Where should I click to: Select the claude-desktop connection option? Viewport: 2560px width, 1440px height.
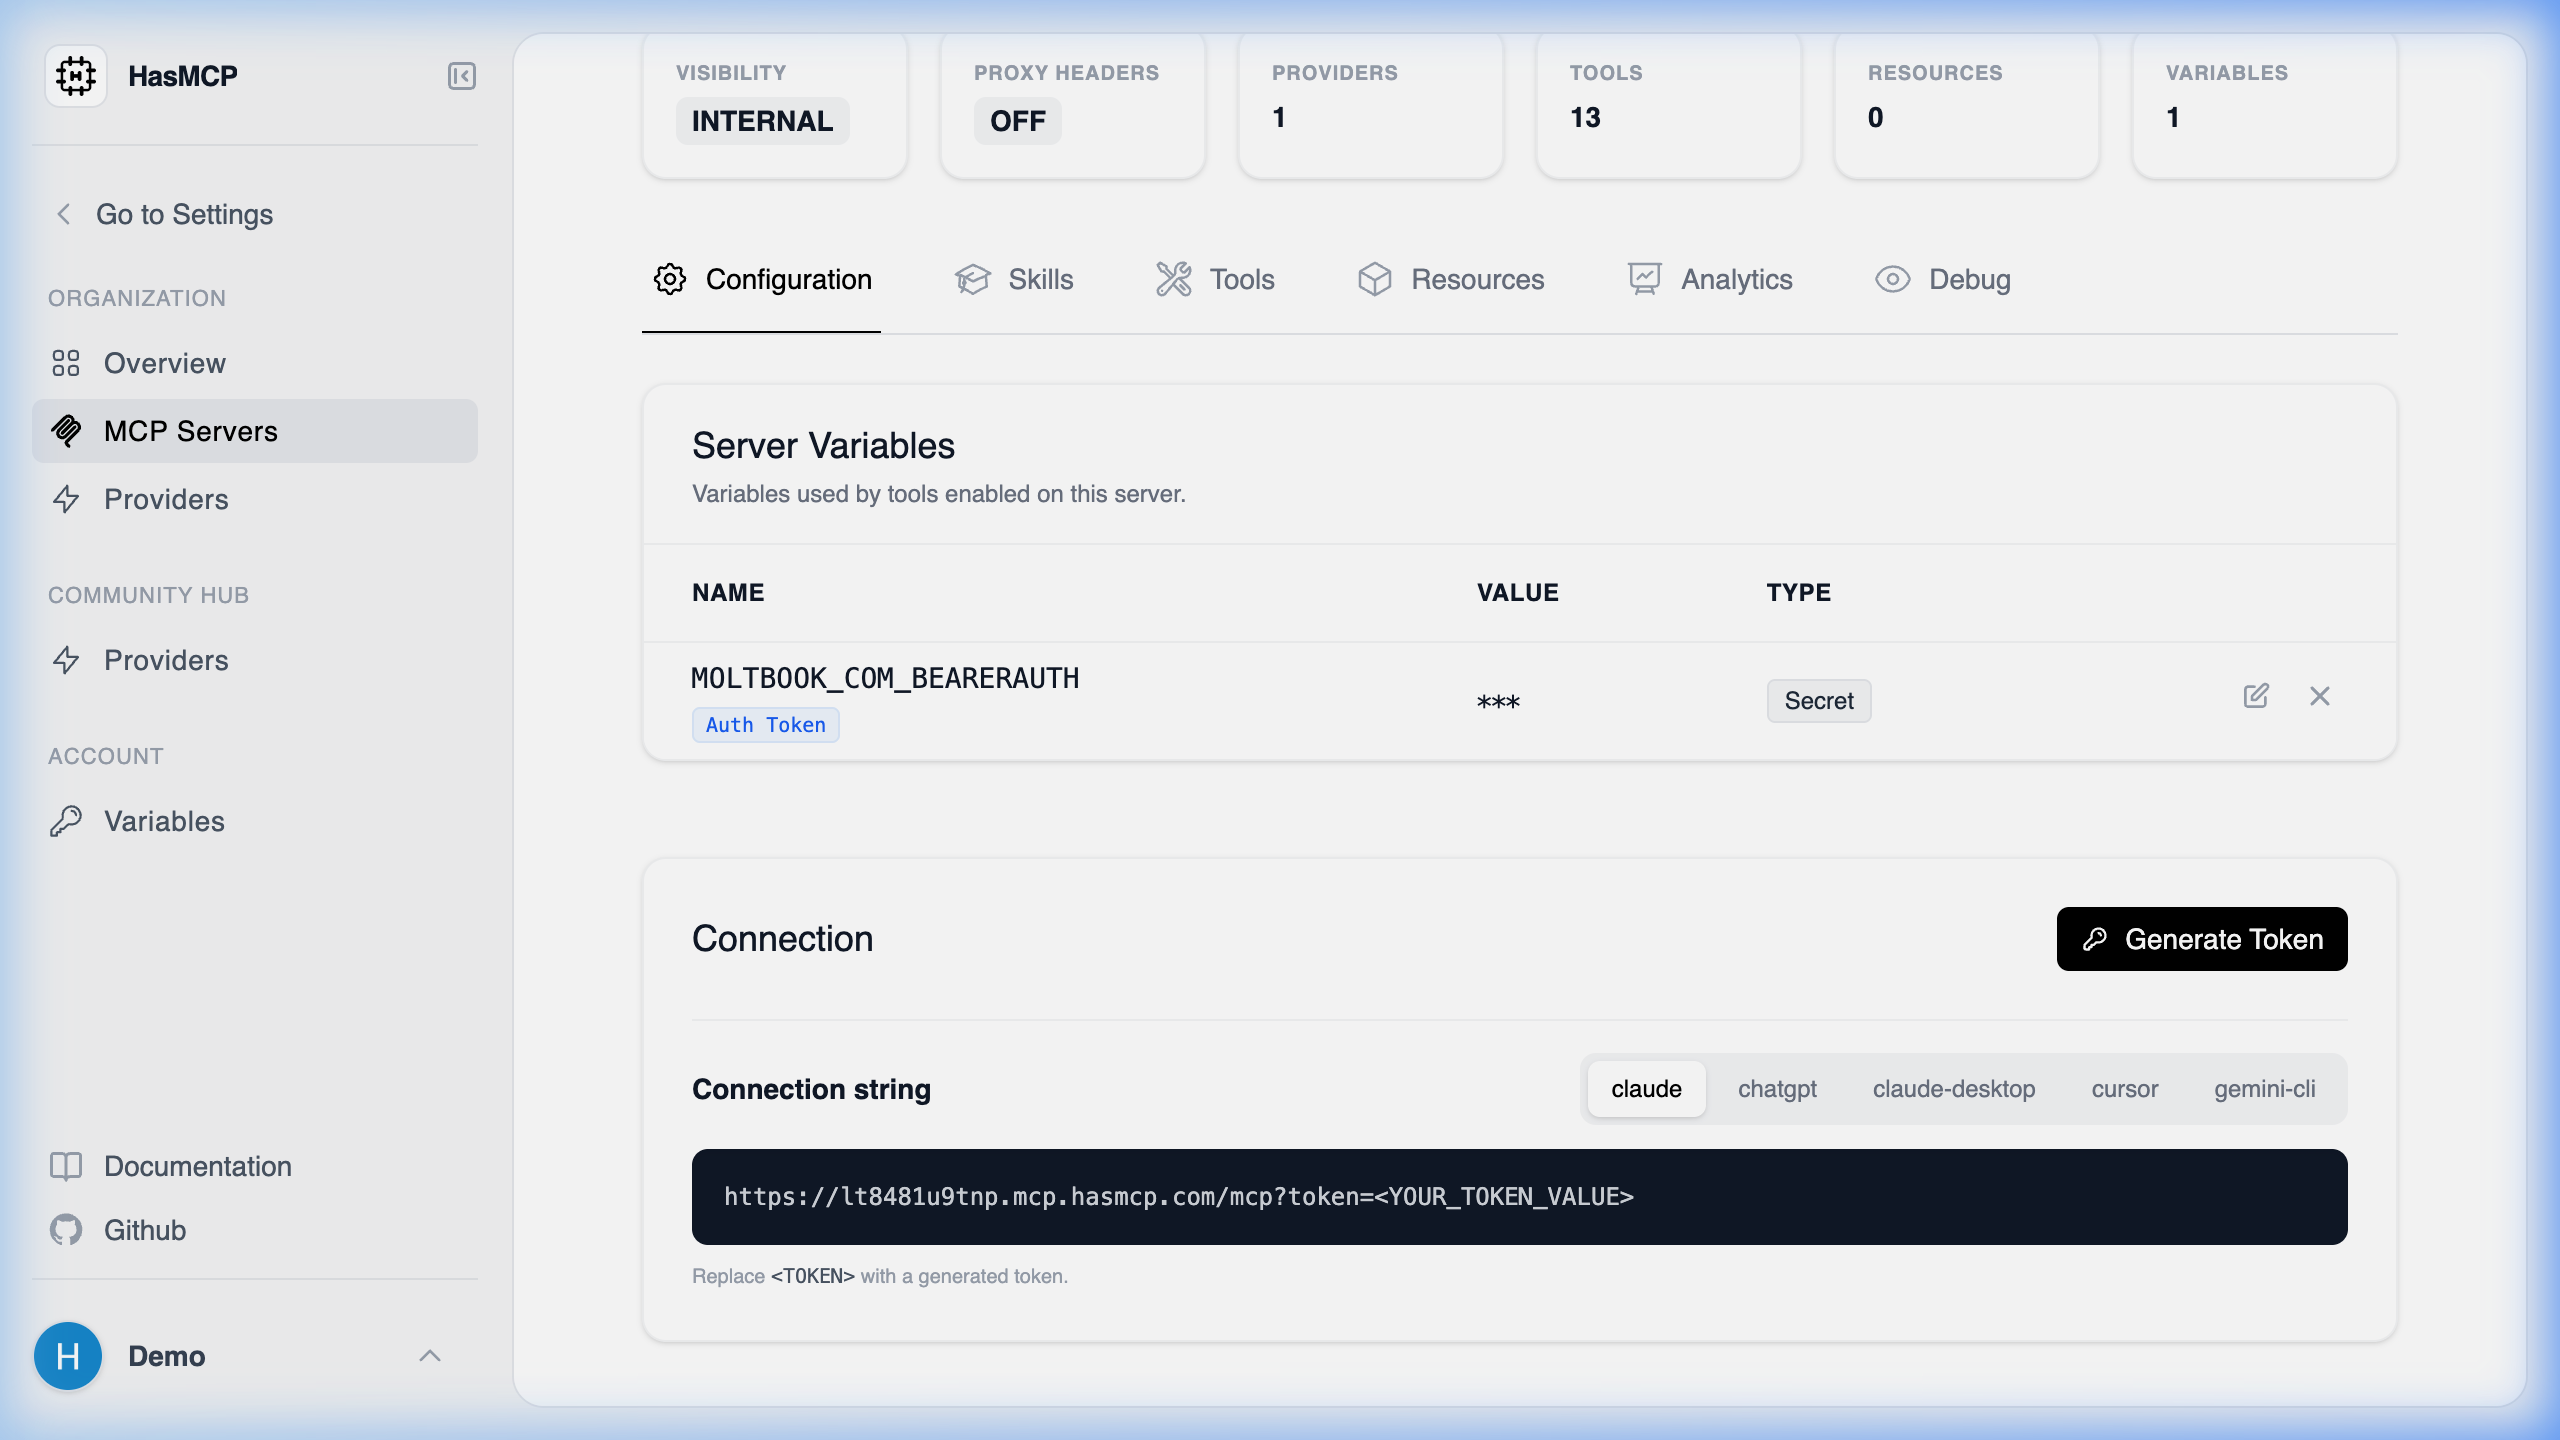point(1953,1089)
